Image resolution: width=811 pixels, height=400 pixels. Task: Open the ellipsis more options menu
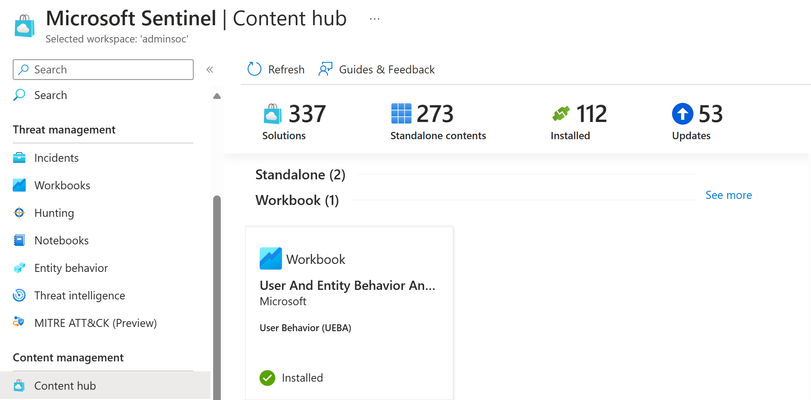click(374, 19)
